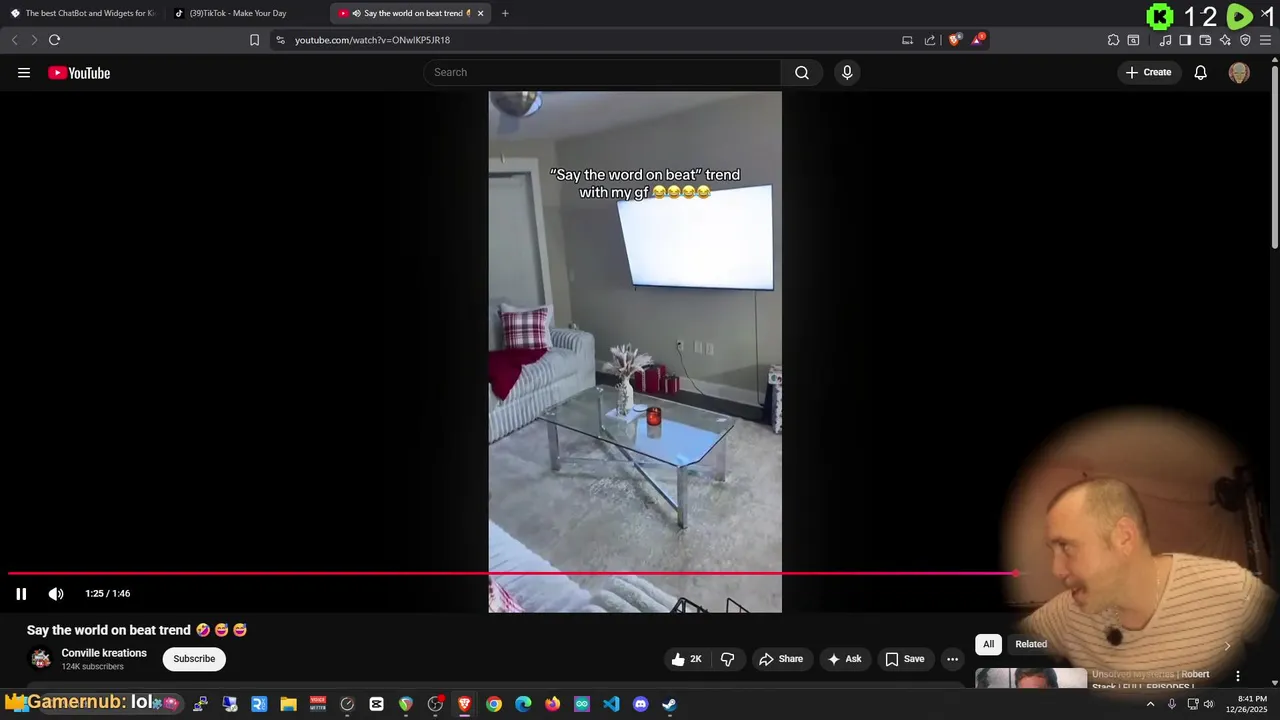Image resolution: width=1280 pixels, height=720 pixels.
Task: Open Brave Wallet icon
Action: [x=1205, y=40]
